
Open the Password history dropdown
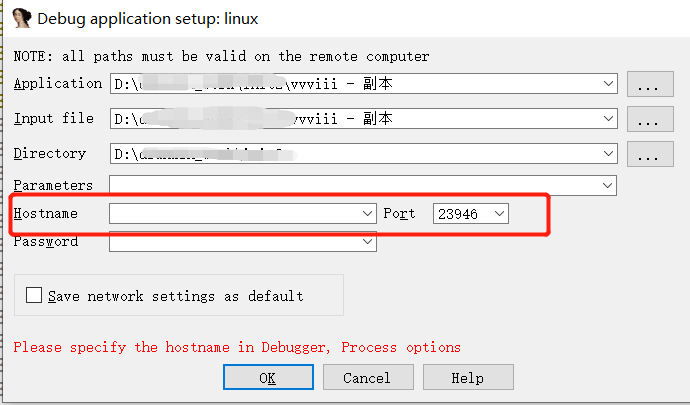point(368,242)
